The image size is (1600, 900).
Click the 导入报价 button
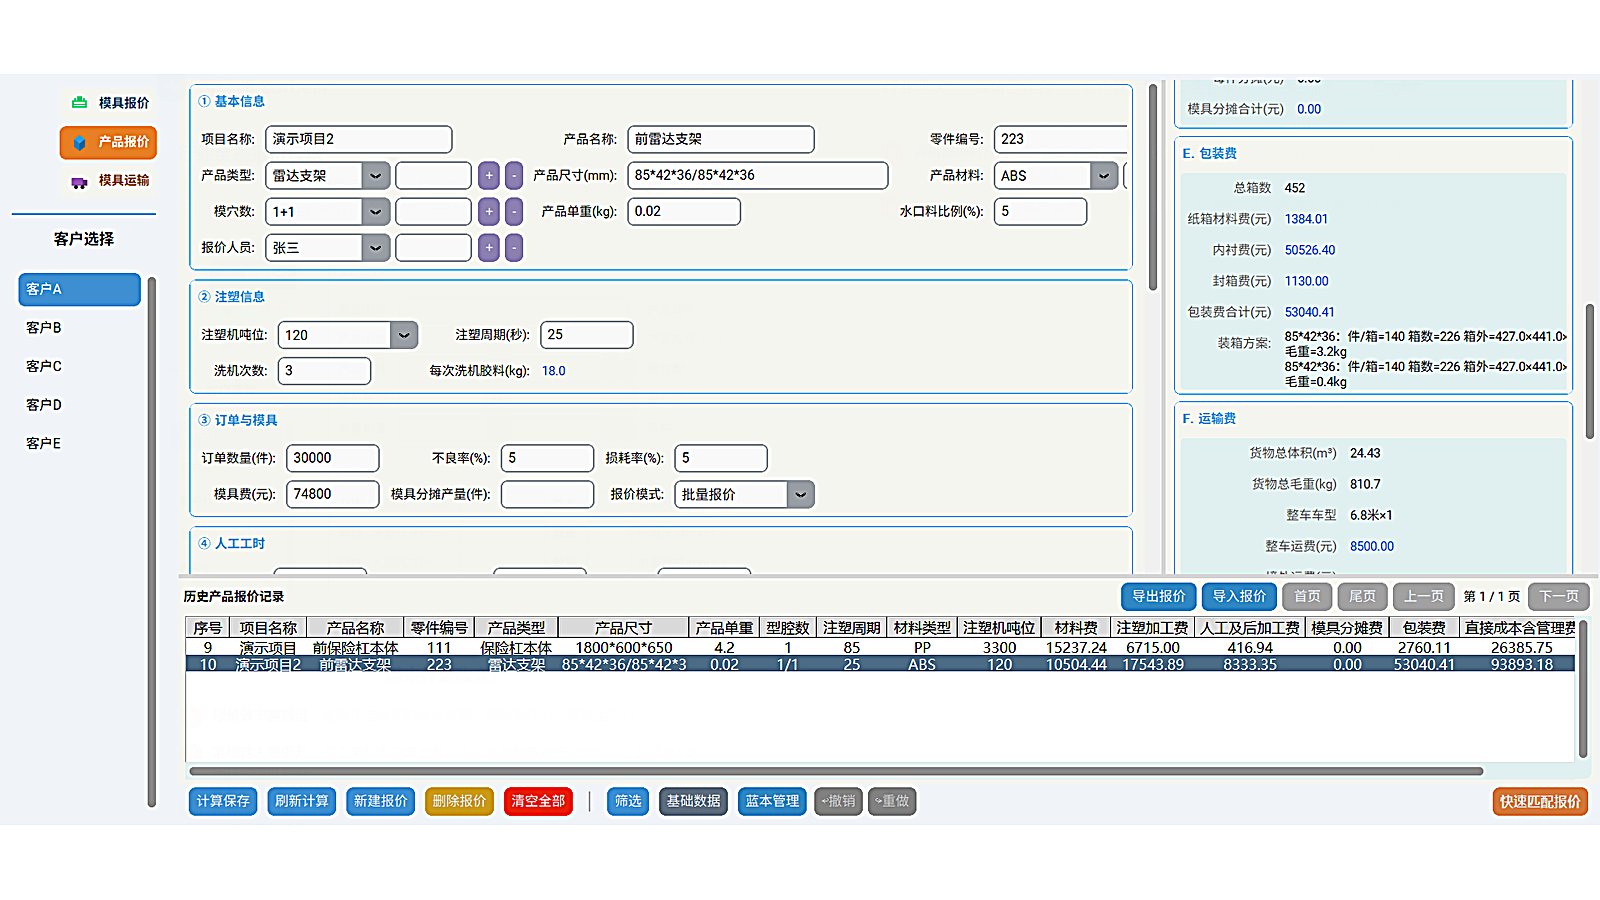[1239, 597]
